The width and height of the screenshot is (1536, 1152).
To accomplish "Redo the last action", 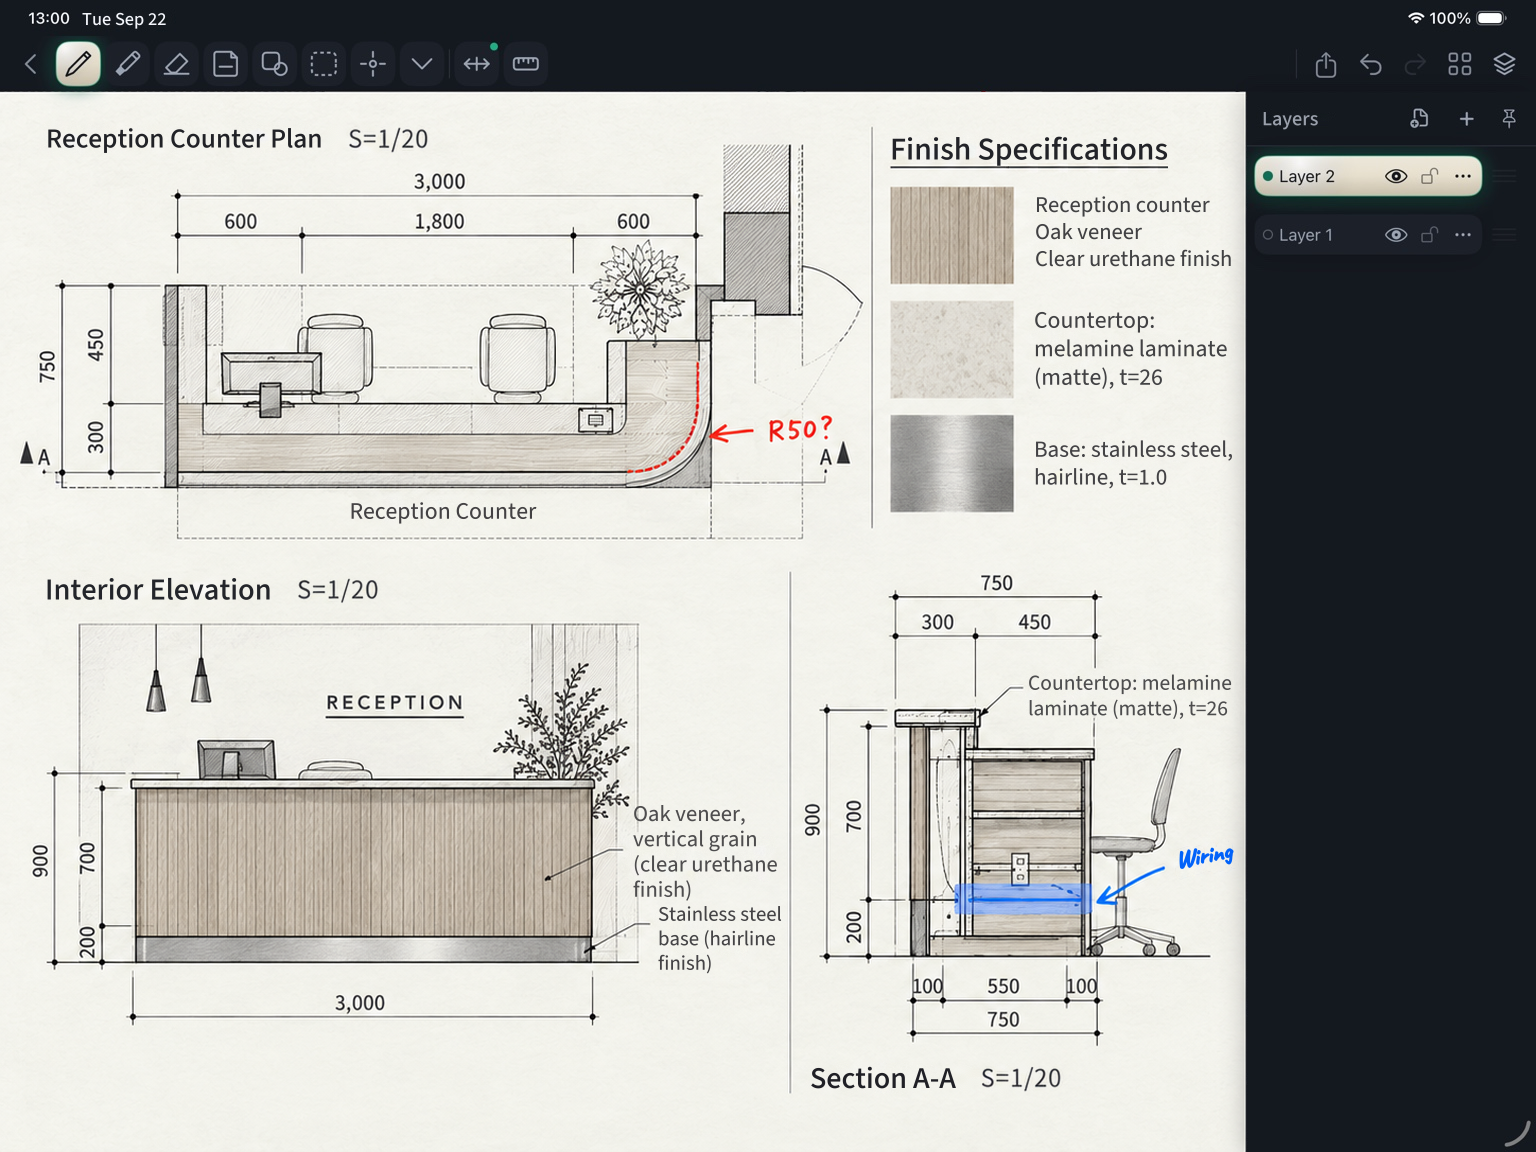I will click(1415, 65).
